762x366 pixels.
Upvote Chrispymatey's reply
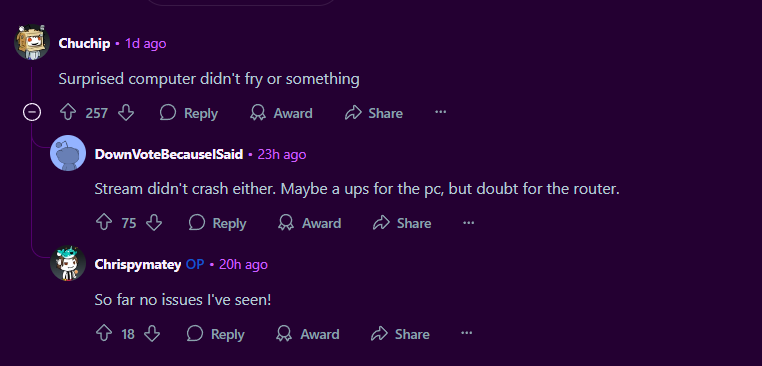point(104,334)
